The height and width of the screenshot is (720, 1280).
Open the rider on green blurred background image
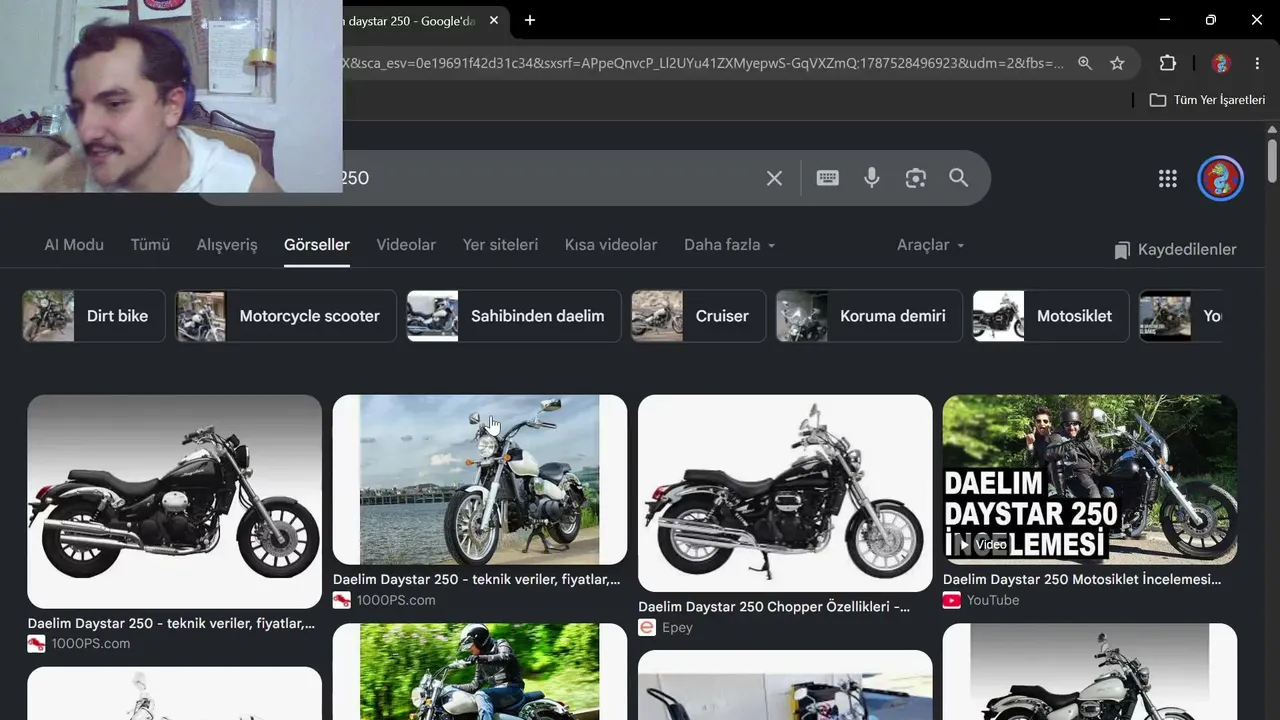point(480,671)
